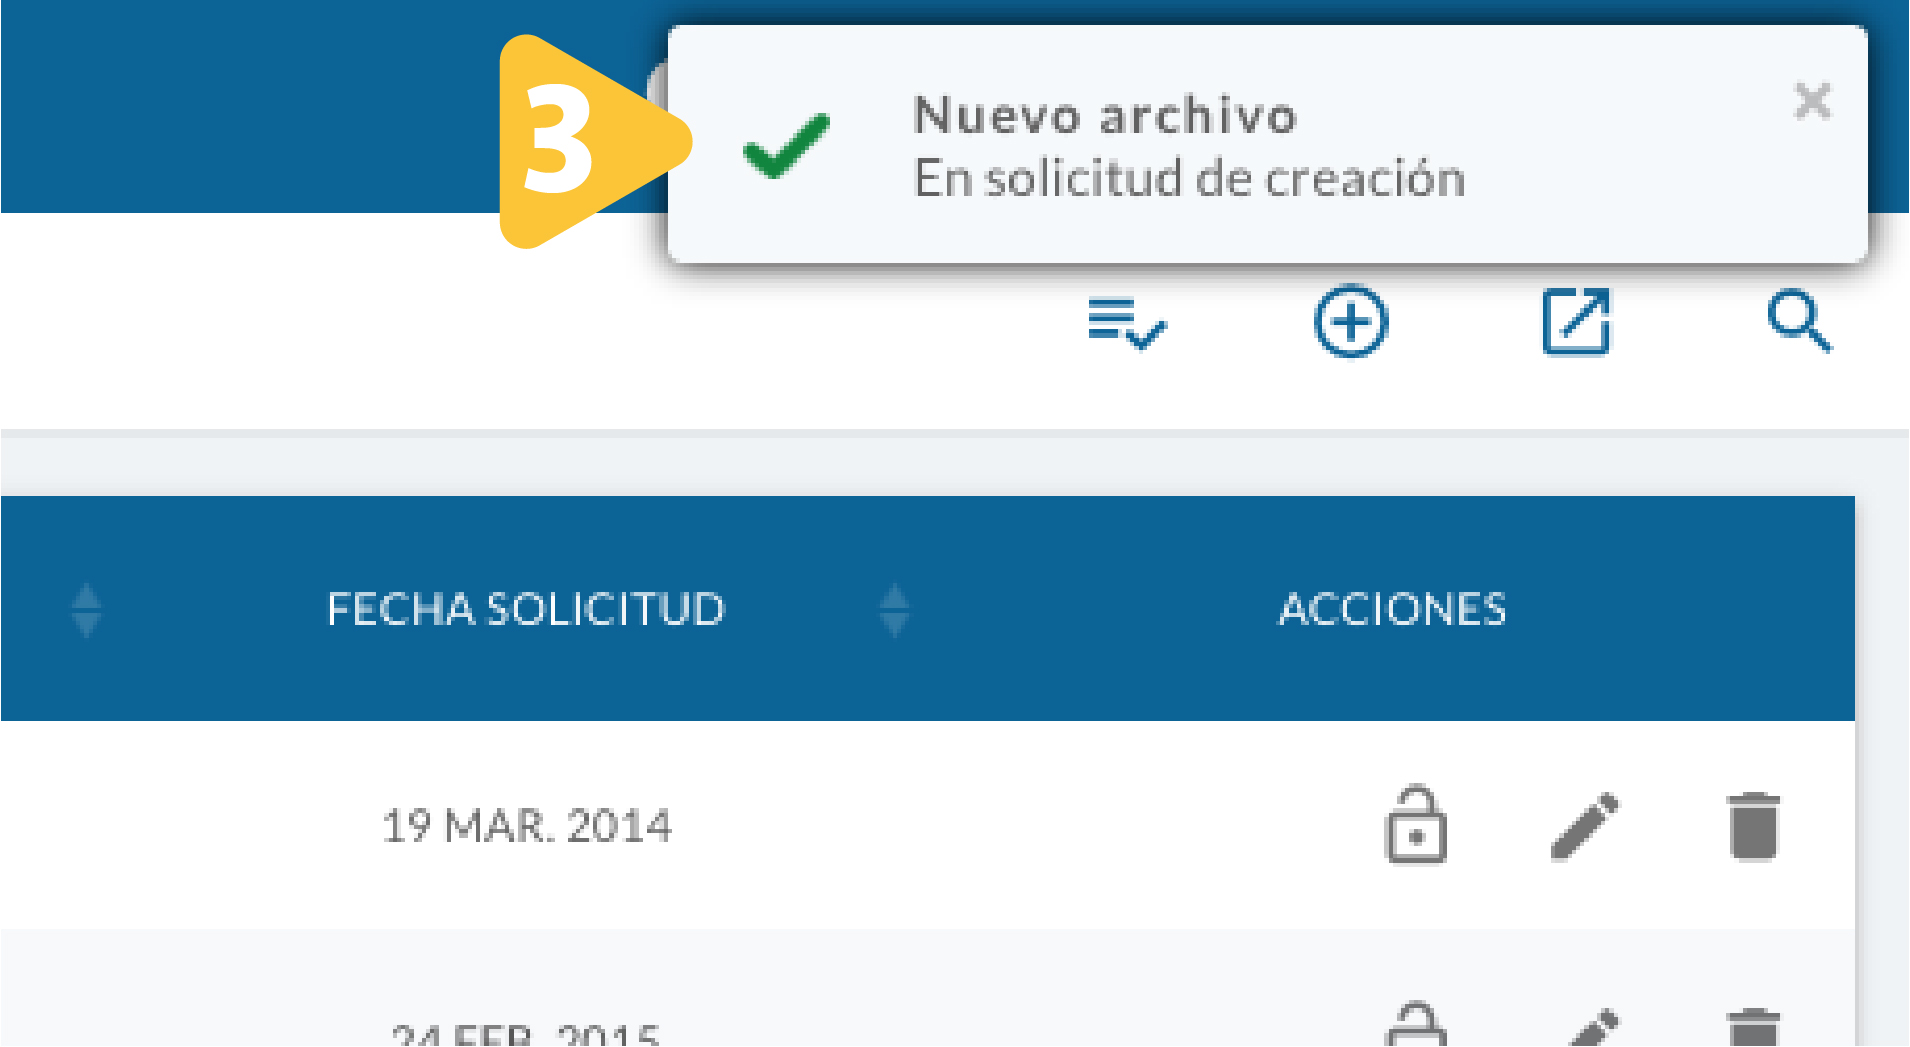1910x1047 pixels.
Task: Delete the 19 MAR. 2014 row
Action: point(1754,826)
